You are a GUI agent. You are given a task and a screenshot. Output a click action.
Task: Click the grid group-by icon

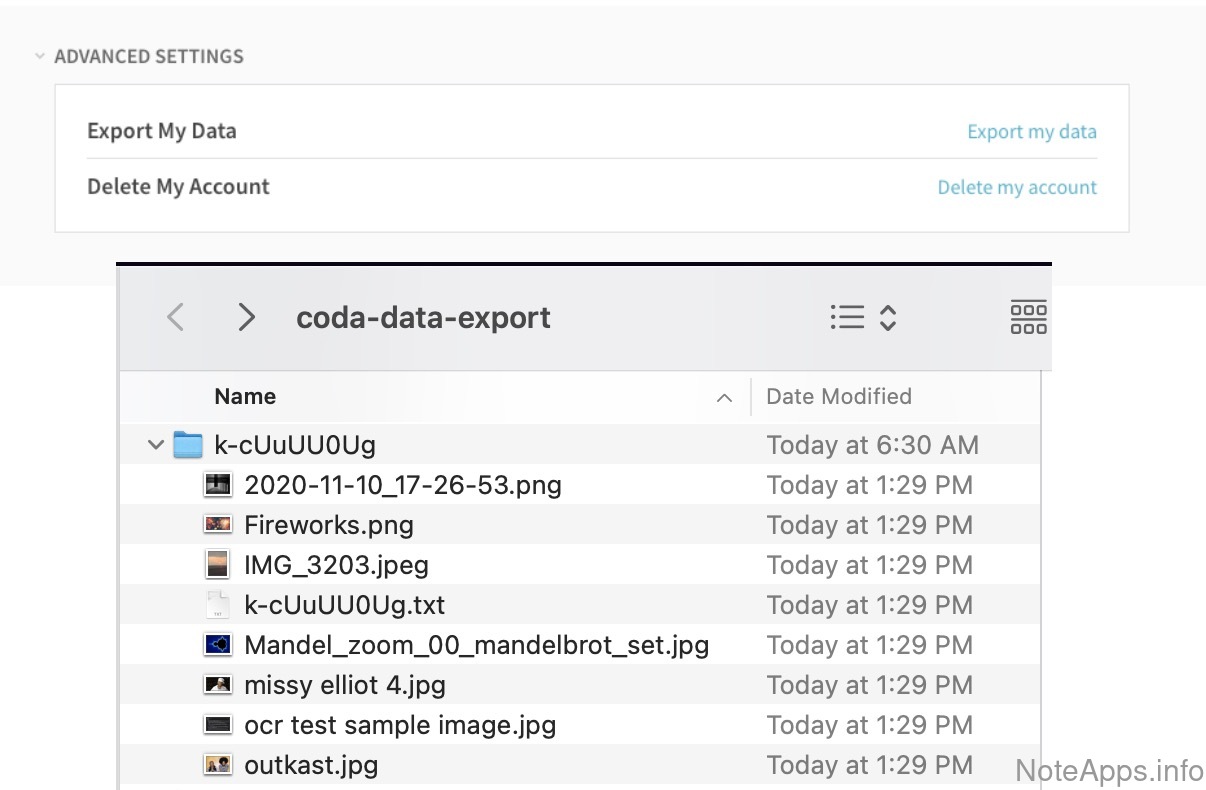pos(1028,317)
